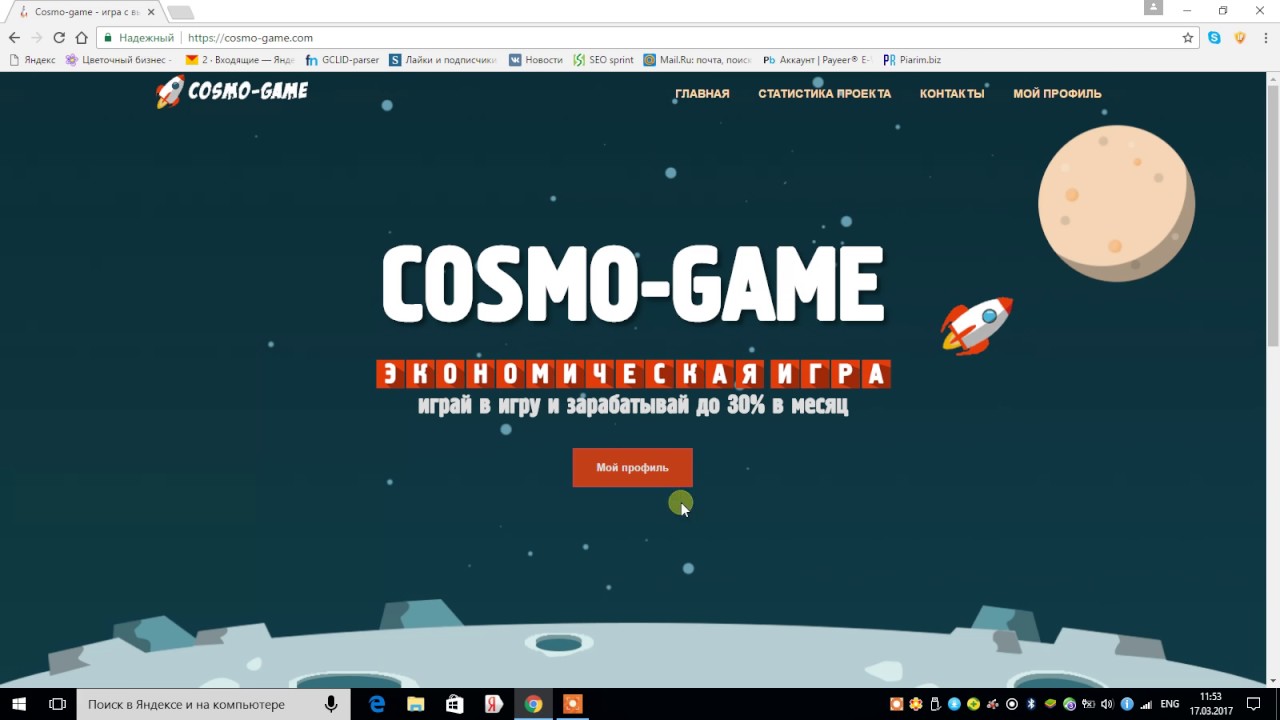Open Chrome's three-dot menu
1280x720 pixels.
(1265, 38)
